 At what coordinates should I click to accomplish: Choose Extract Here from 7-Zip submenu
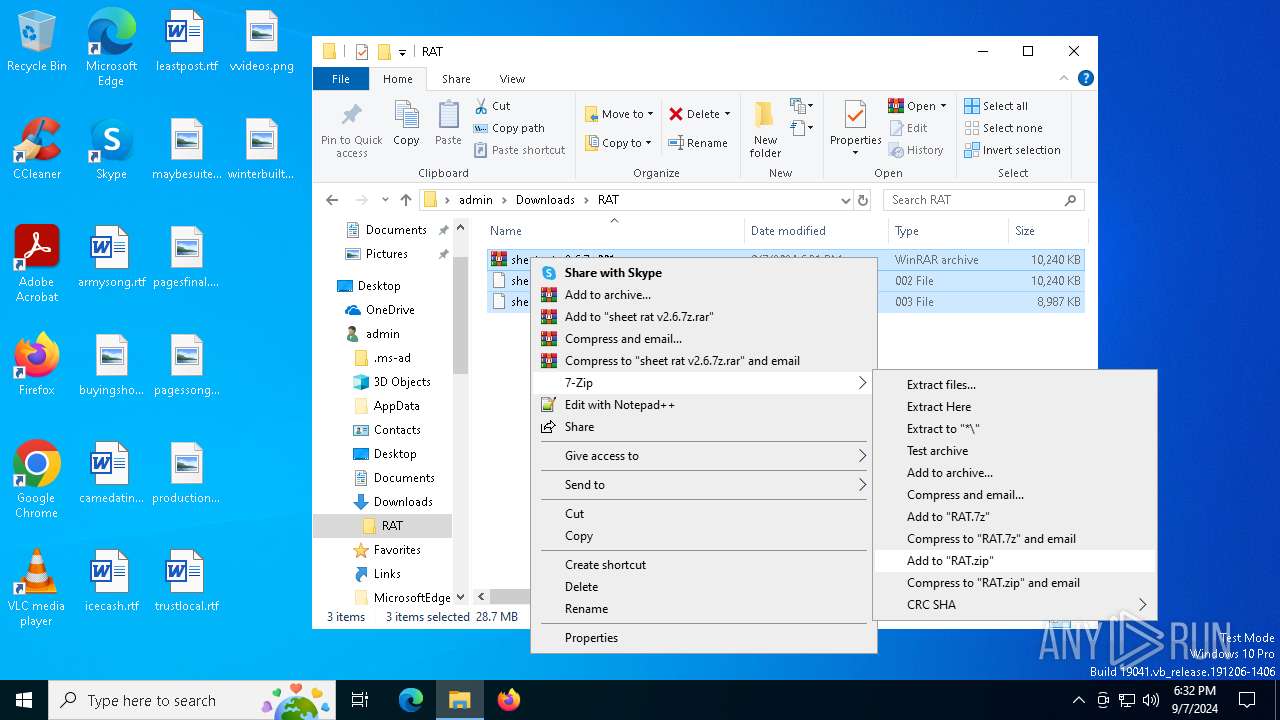[x=939, y=407]
